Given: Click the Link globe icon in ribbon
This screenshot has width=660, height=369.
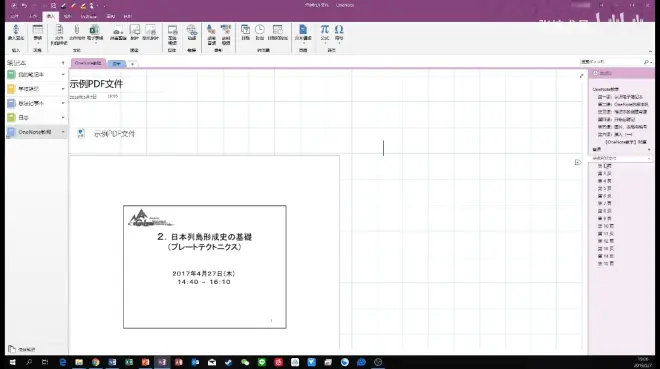Looking at the screenshot, I should [x=192, y=32].
